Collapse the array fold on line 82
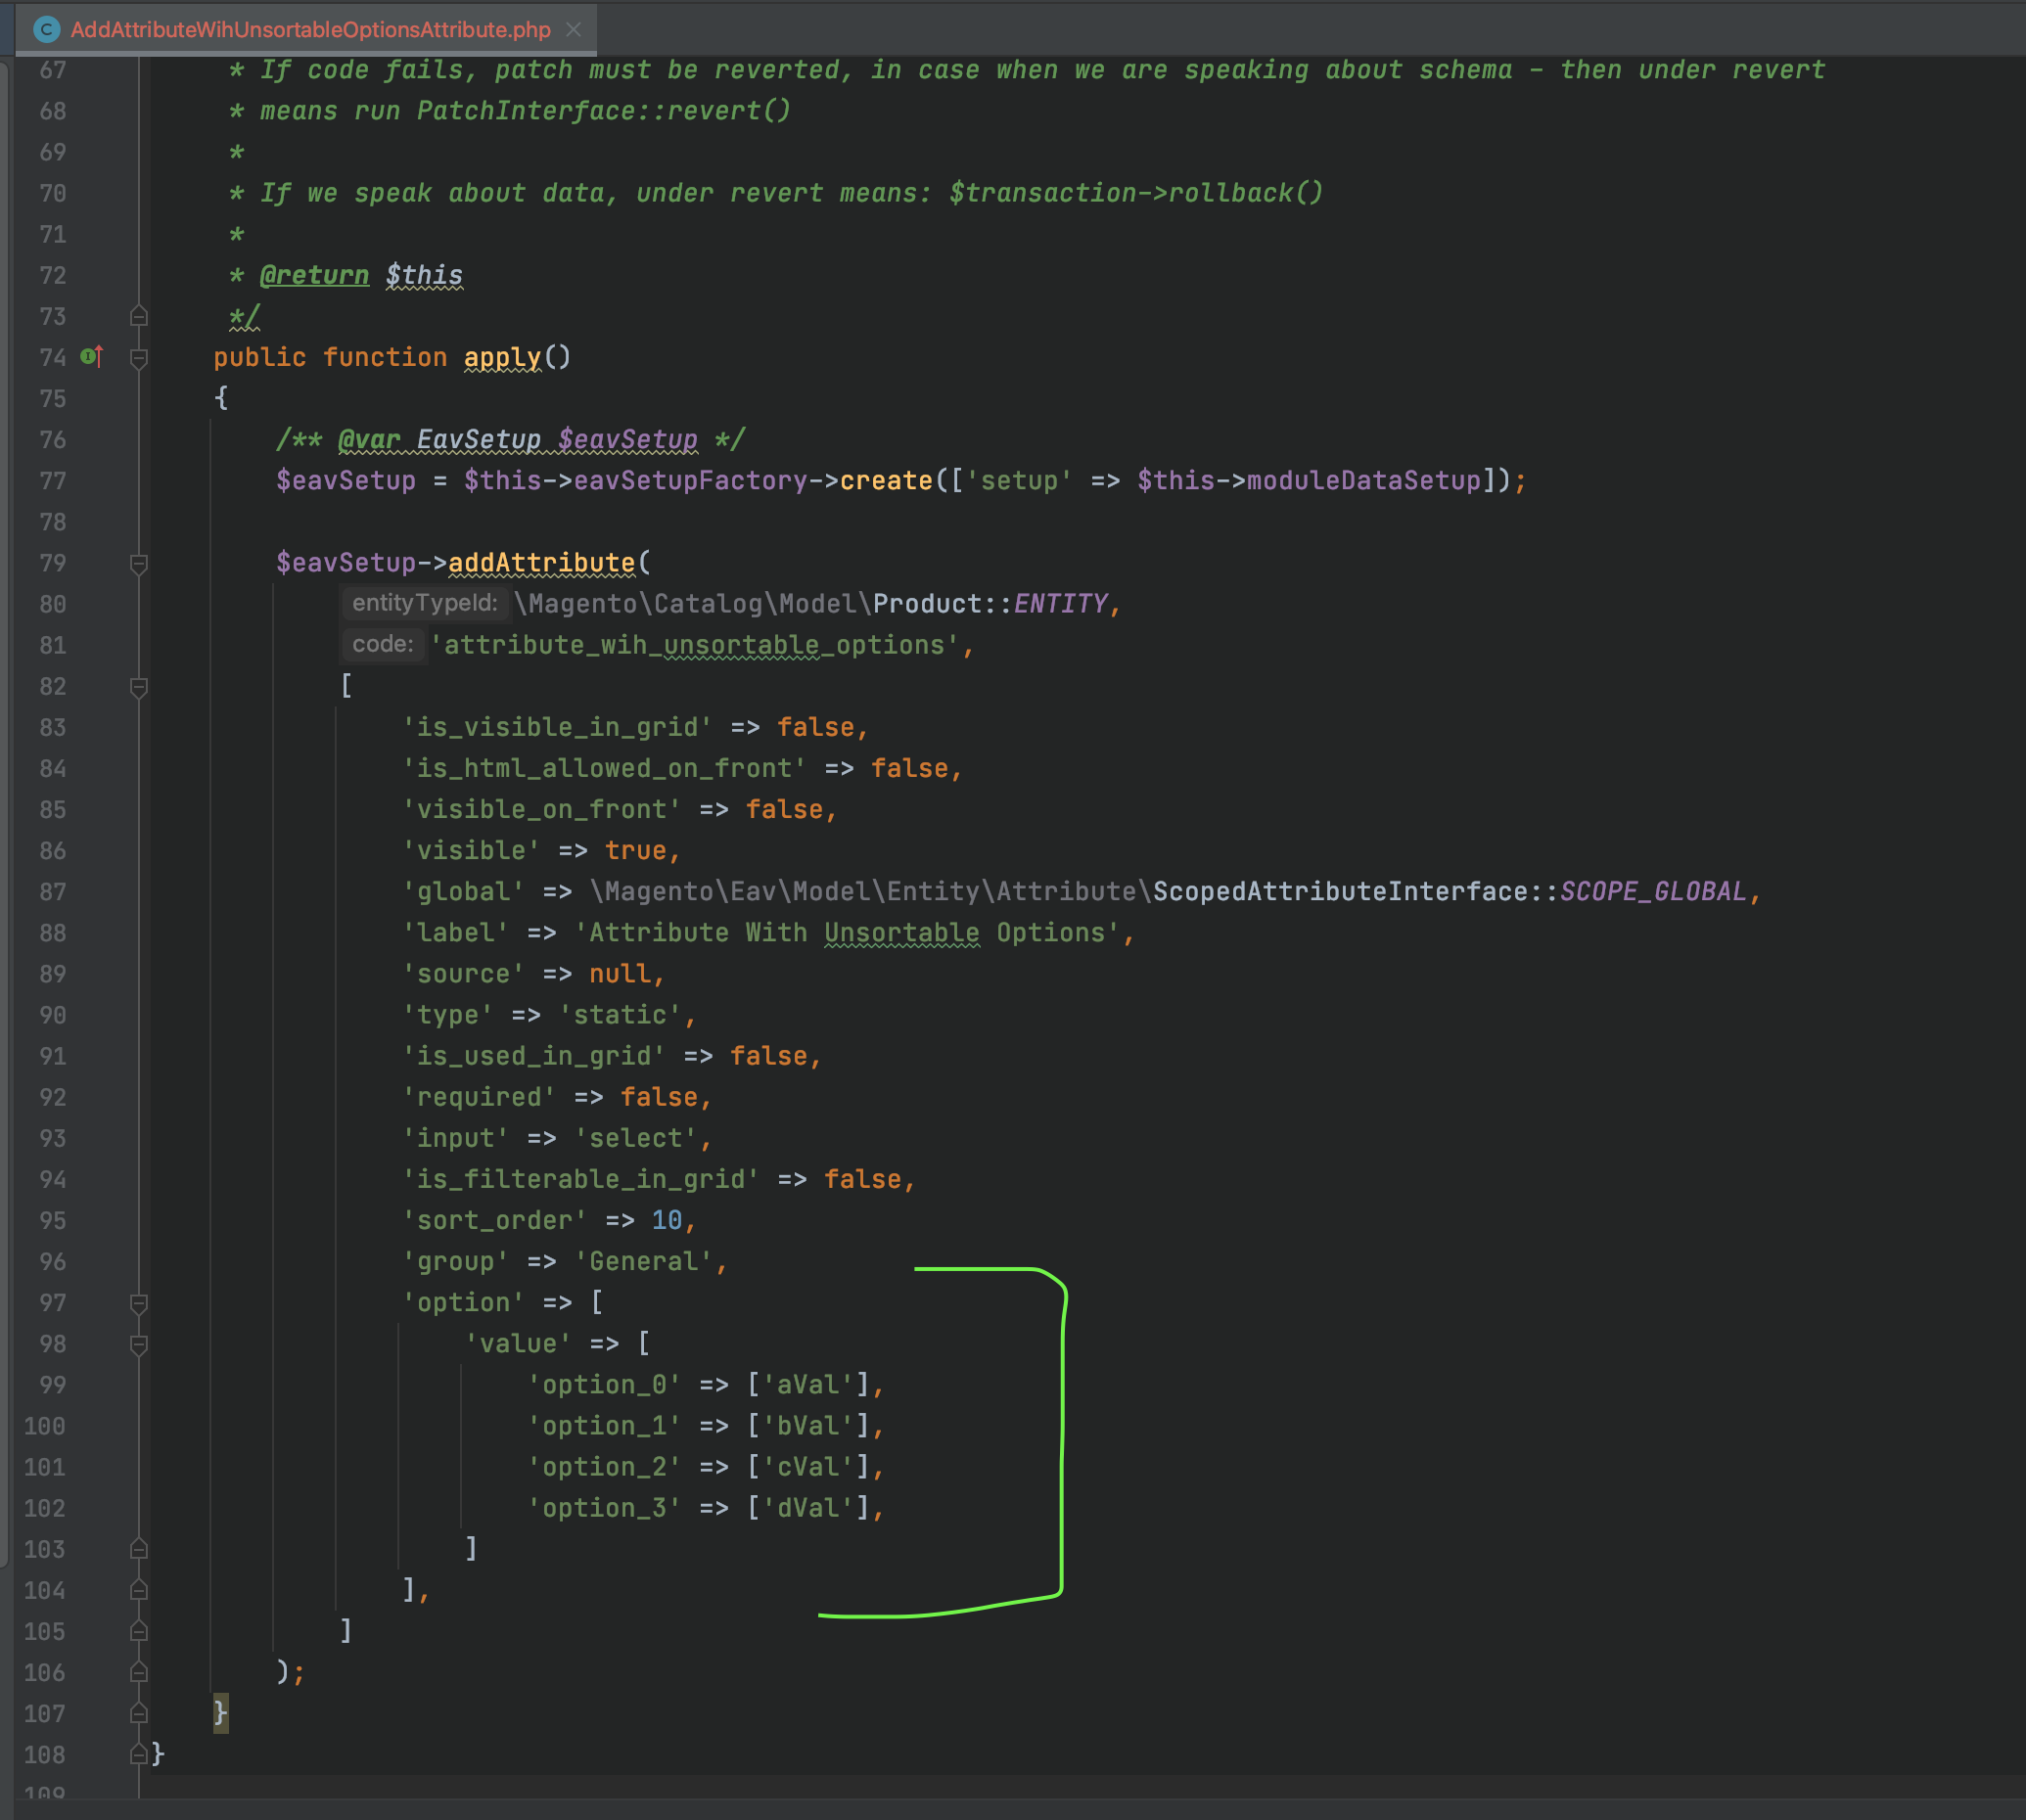Screen dimensions: 2026x1820 pyautogui.click(x=139, y=687)
